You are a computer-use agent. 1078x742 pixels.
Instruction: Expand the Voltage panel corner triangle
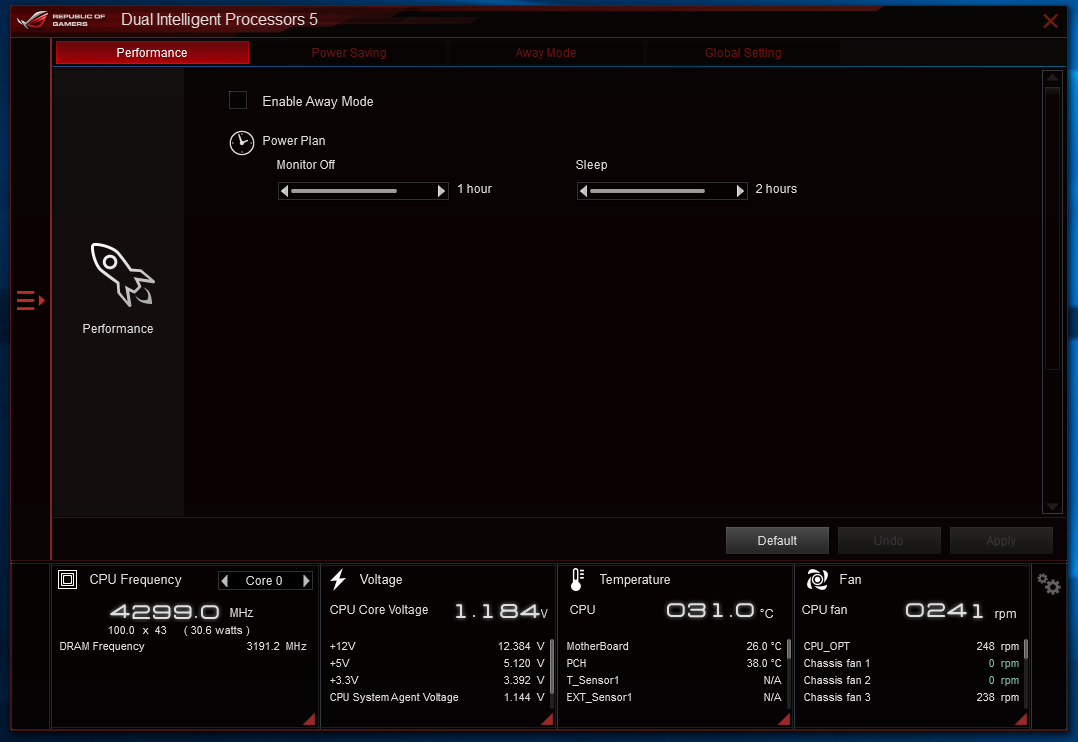[547, 719]
